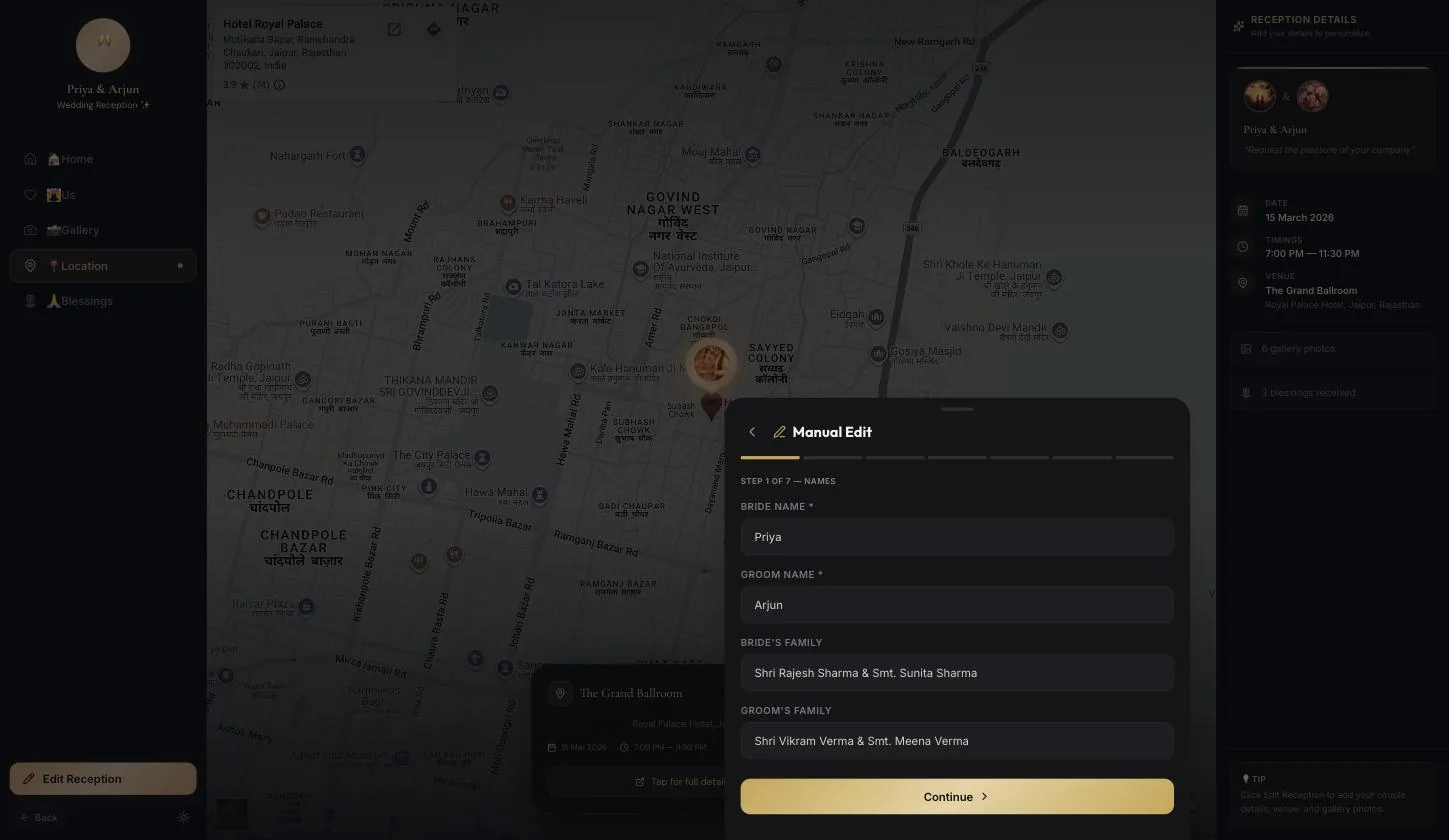Click the Padao Restaurant map pin
The image size is (1449, 840).
click(x=262, y=215)
